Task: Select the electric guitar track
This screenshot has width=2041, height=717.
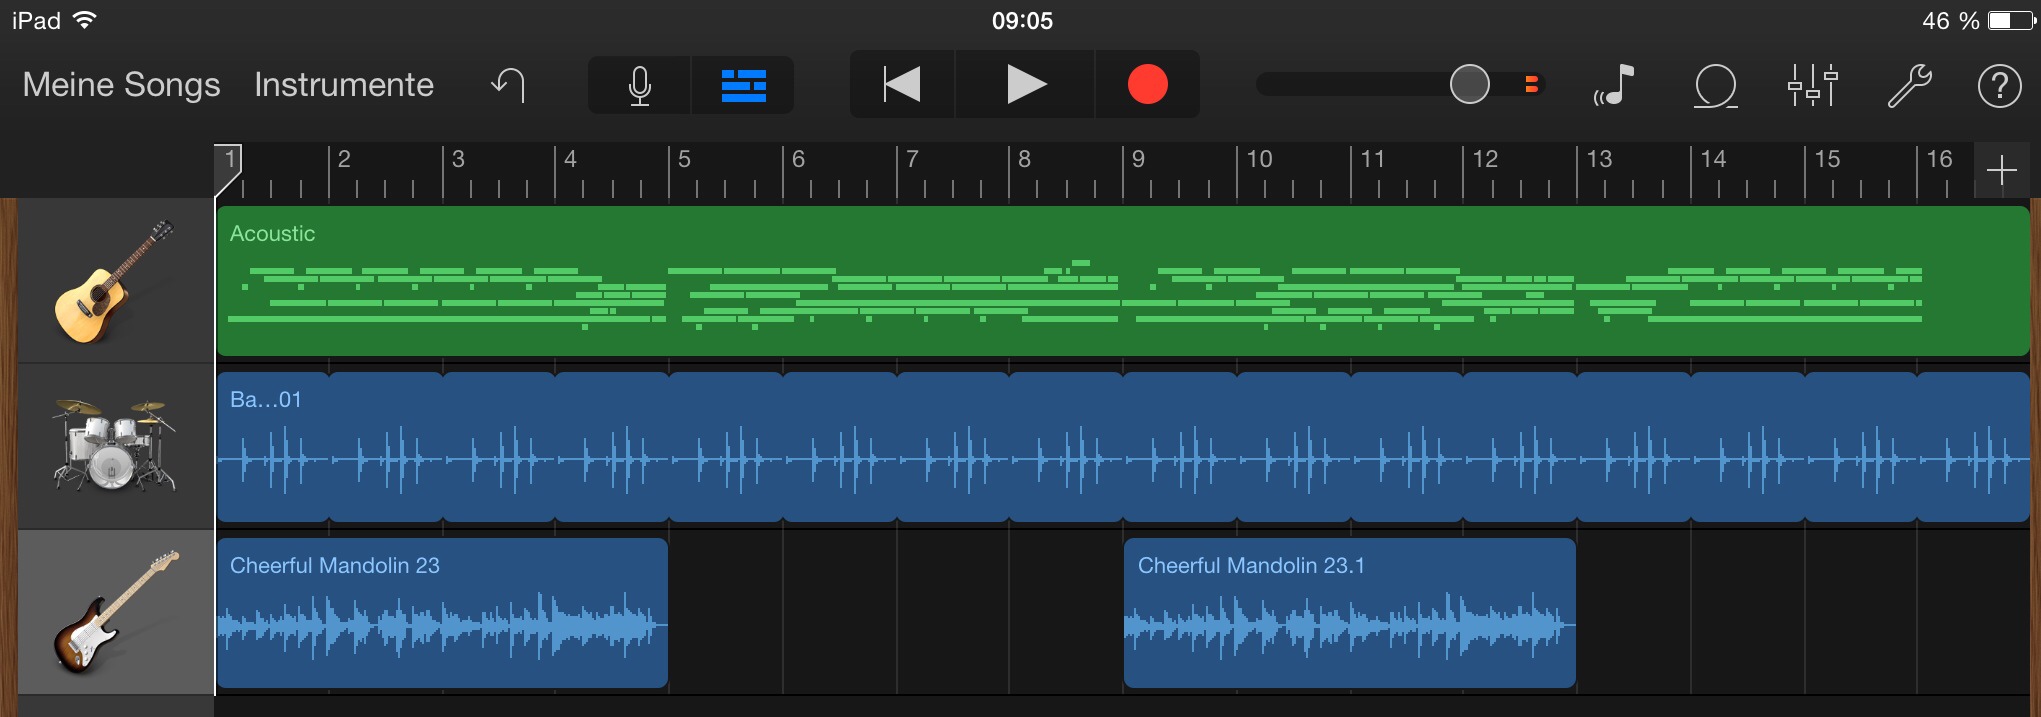Action: 115,612
